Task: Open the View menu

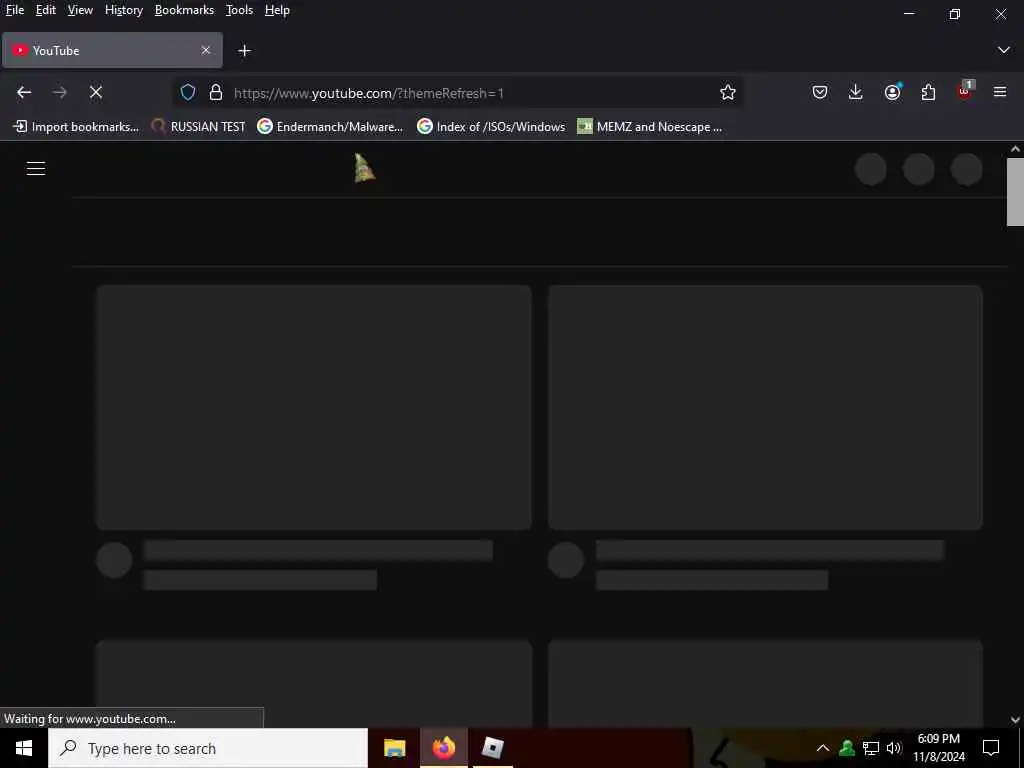Action: [80, 10]
